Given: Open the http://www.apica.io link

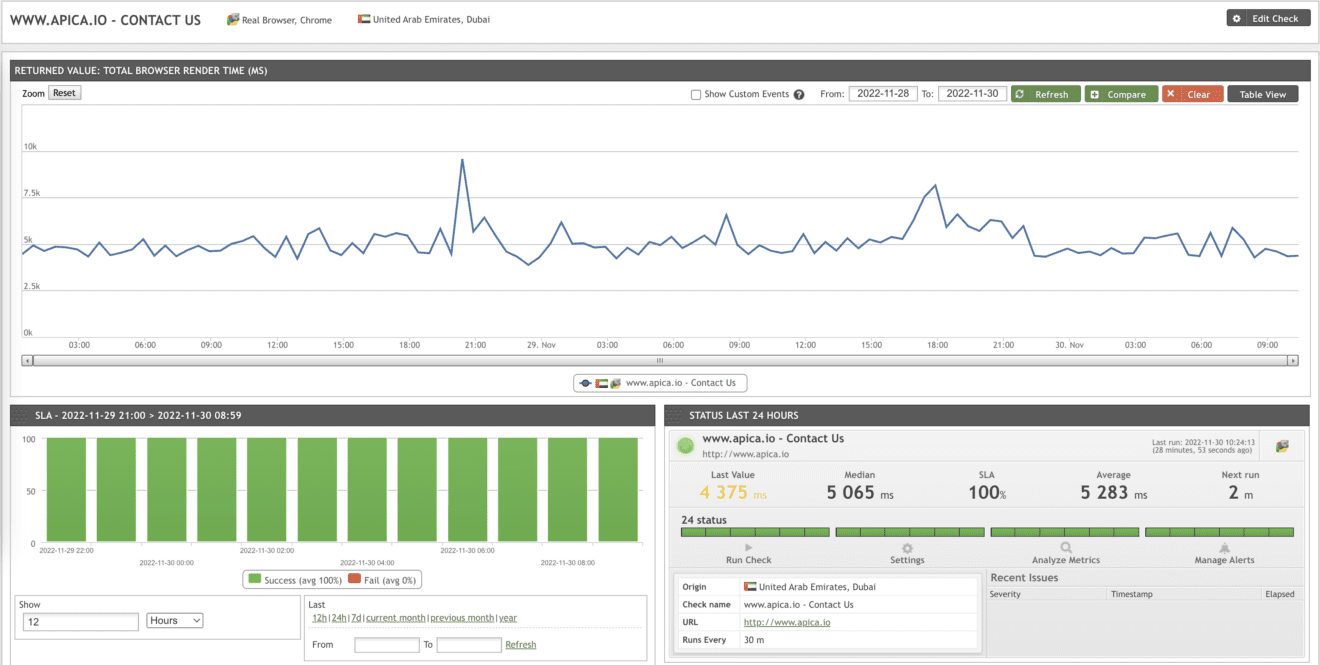Looking at the screenshot, I should click(x=786, y=621).
